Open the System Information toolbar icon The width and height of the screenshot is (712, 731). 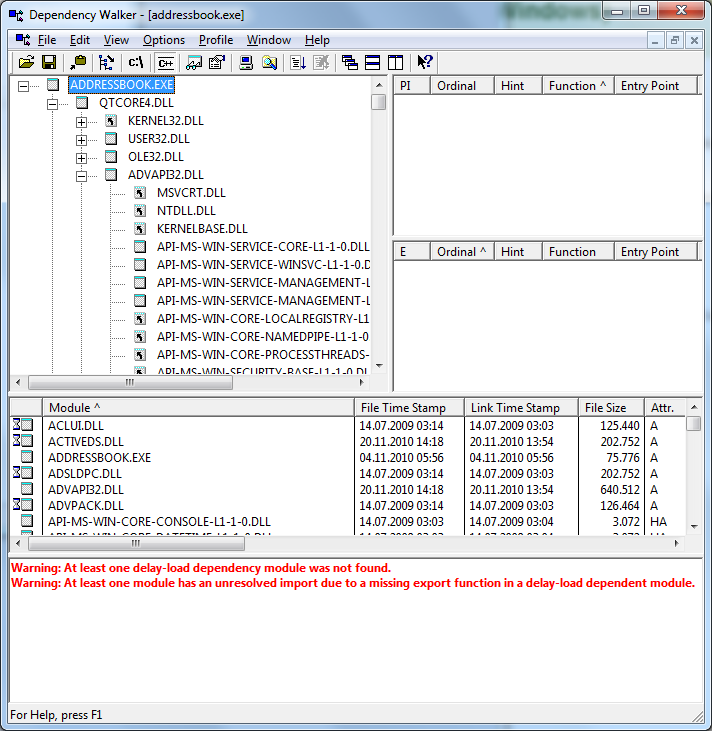[x=246, y=62]
